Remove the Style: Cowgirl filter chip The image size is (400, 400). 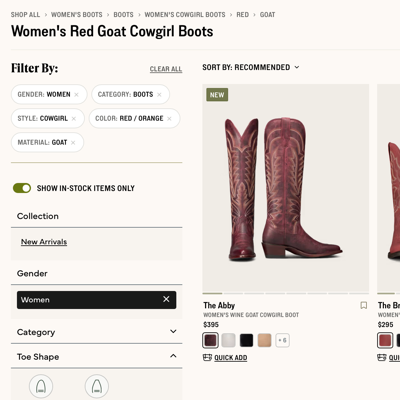(74, 119)
